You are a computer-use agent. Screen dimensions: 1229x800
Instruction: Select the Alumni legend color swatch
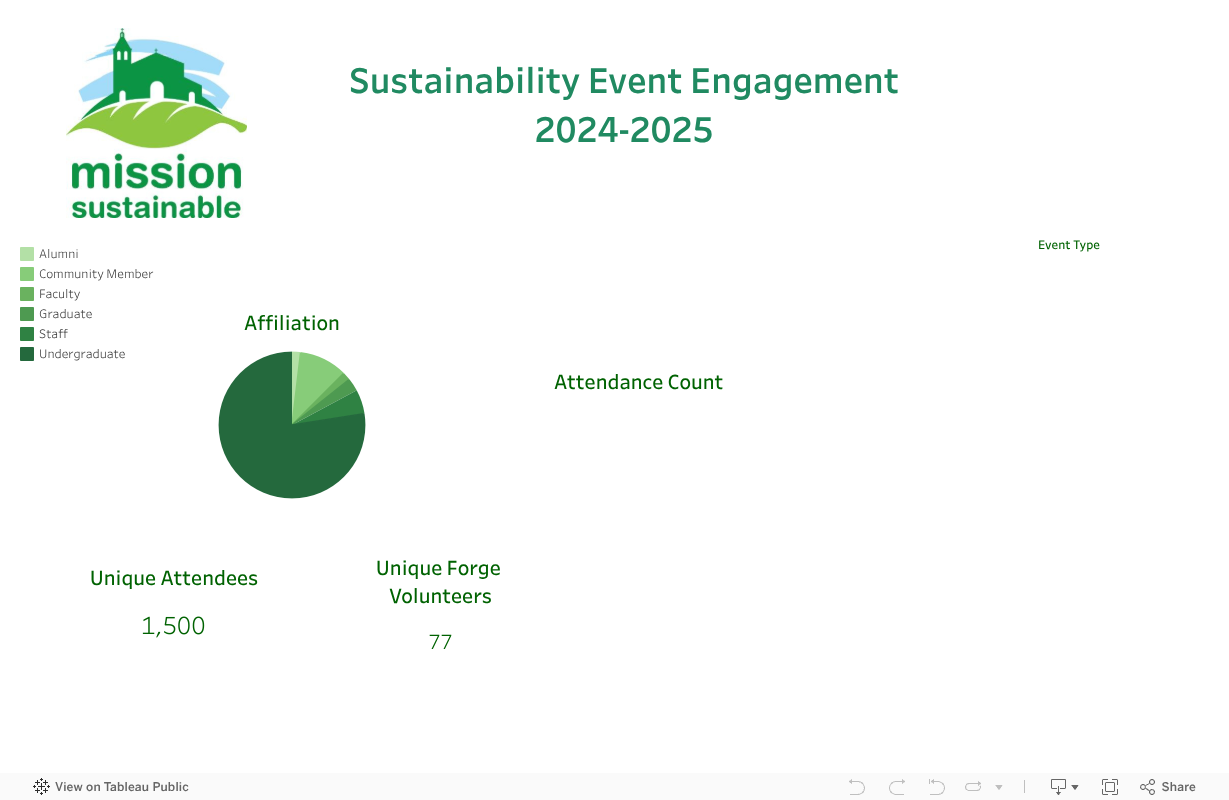(27, 254)
